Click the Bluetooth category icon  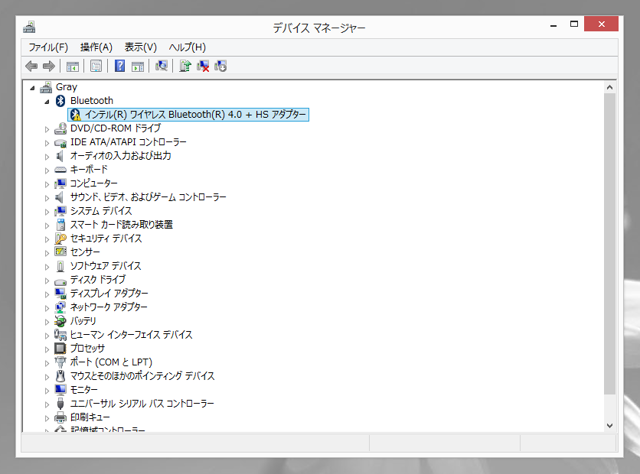click(x=60, y=100)
